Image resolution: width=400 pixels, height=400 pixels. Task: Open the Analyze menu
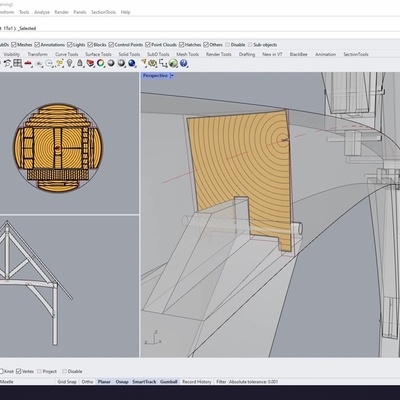pos(42,12)
